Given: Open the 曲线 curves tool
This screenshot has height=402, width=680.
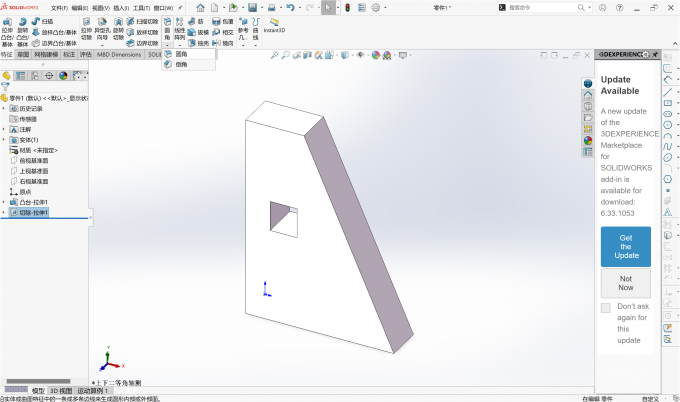Looking at the screenshot, I should [x=256, y=29].
